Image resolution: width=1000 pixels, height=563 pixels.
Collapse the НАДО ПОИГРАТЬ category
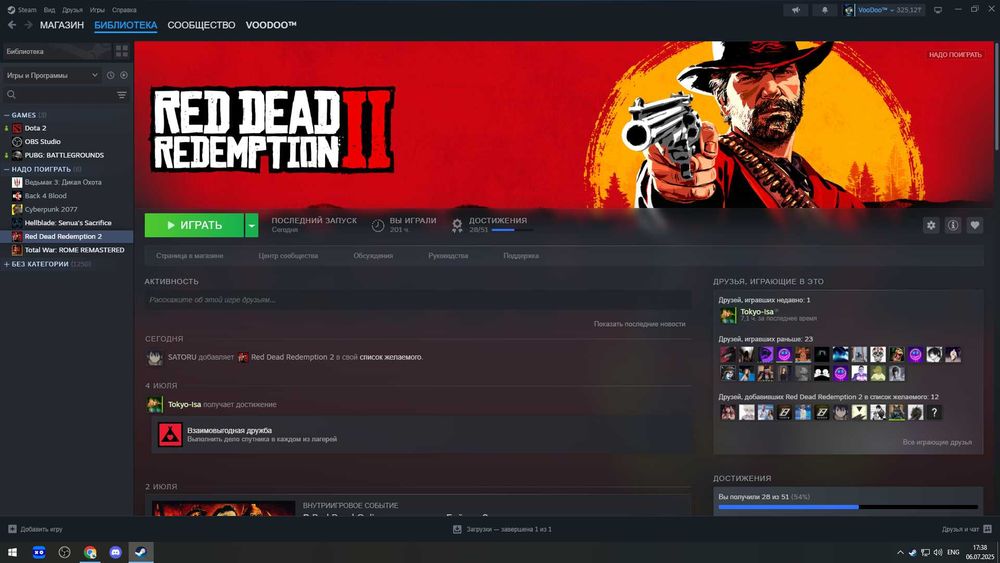pos(7,170)
